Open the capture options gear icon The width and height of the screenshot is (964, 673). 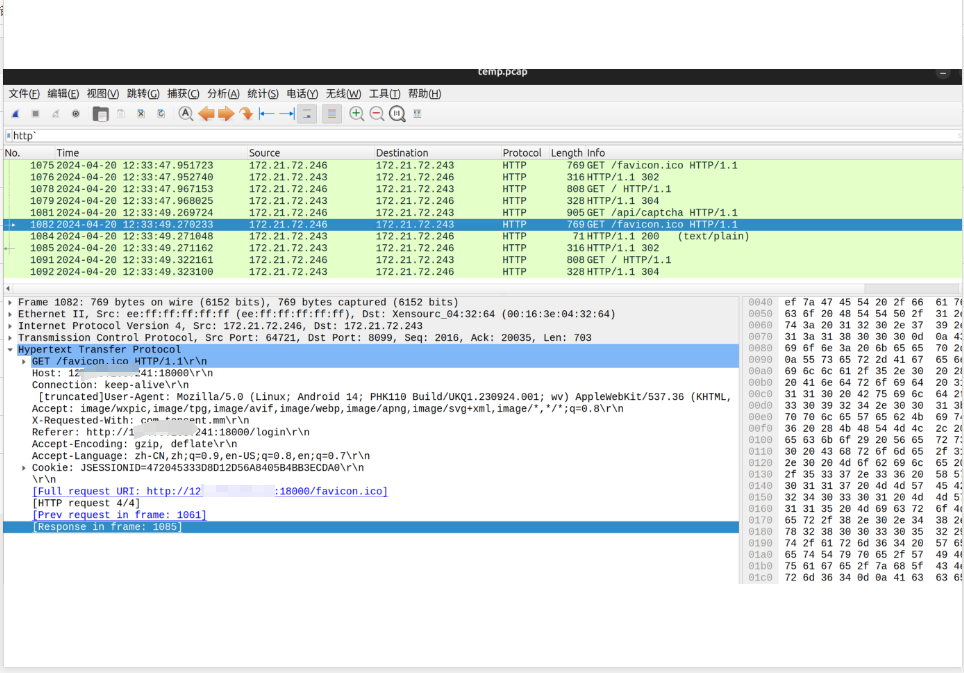point(76,114)
